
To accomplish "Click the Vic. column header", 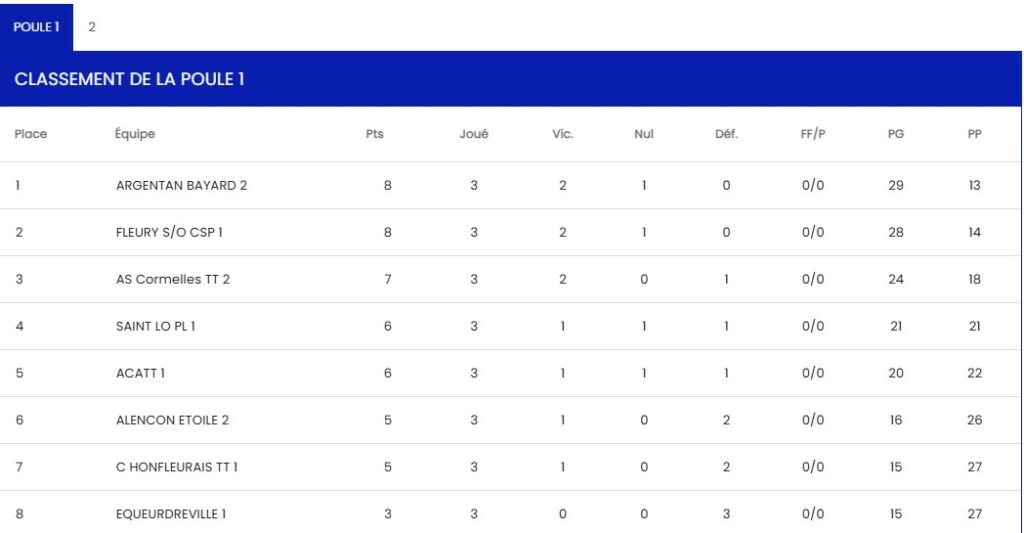I will [x=563, y=134].
